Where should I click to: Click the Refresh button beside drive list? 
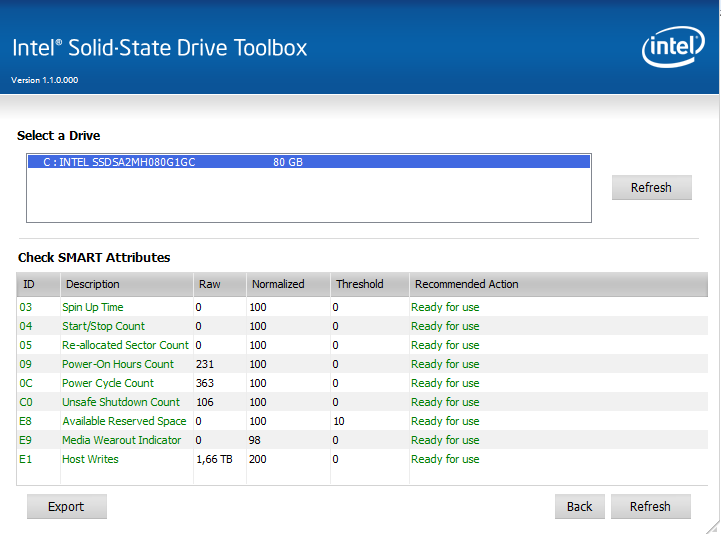[652, 187]
